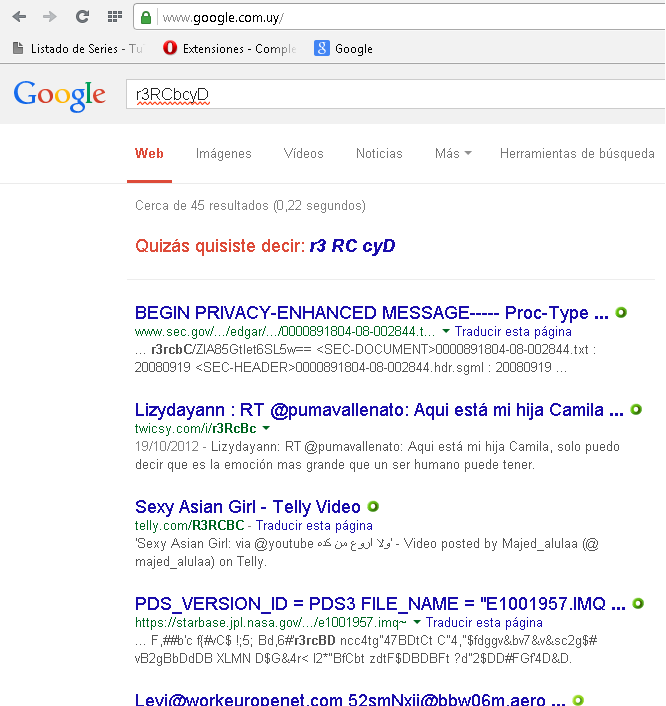Open the Lizydayann RT @pumavallenato result
The height and width of the screenshot is (706, 666).
point(379,410)
